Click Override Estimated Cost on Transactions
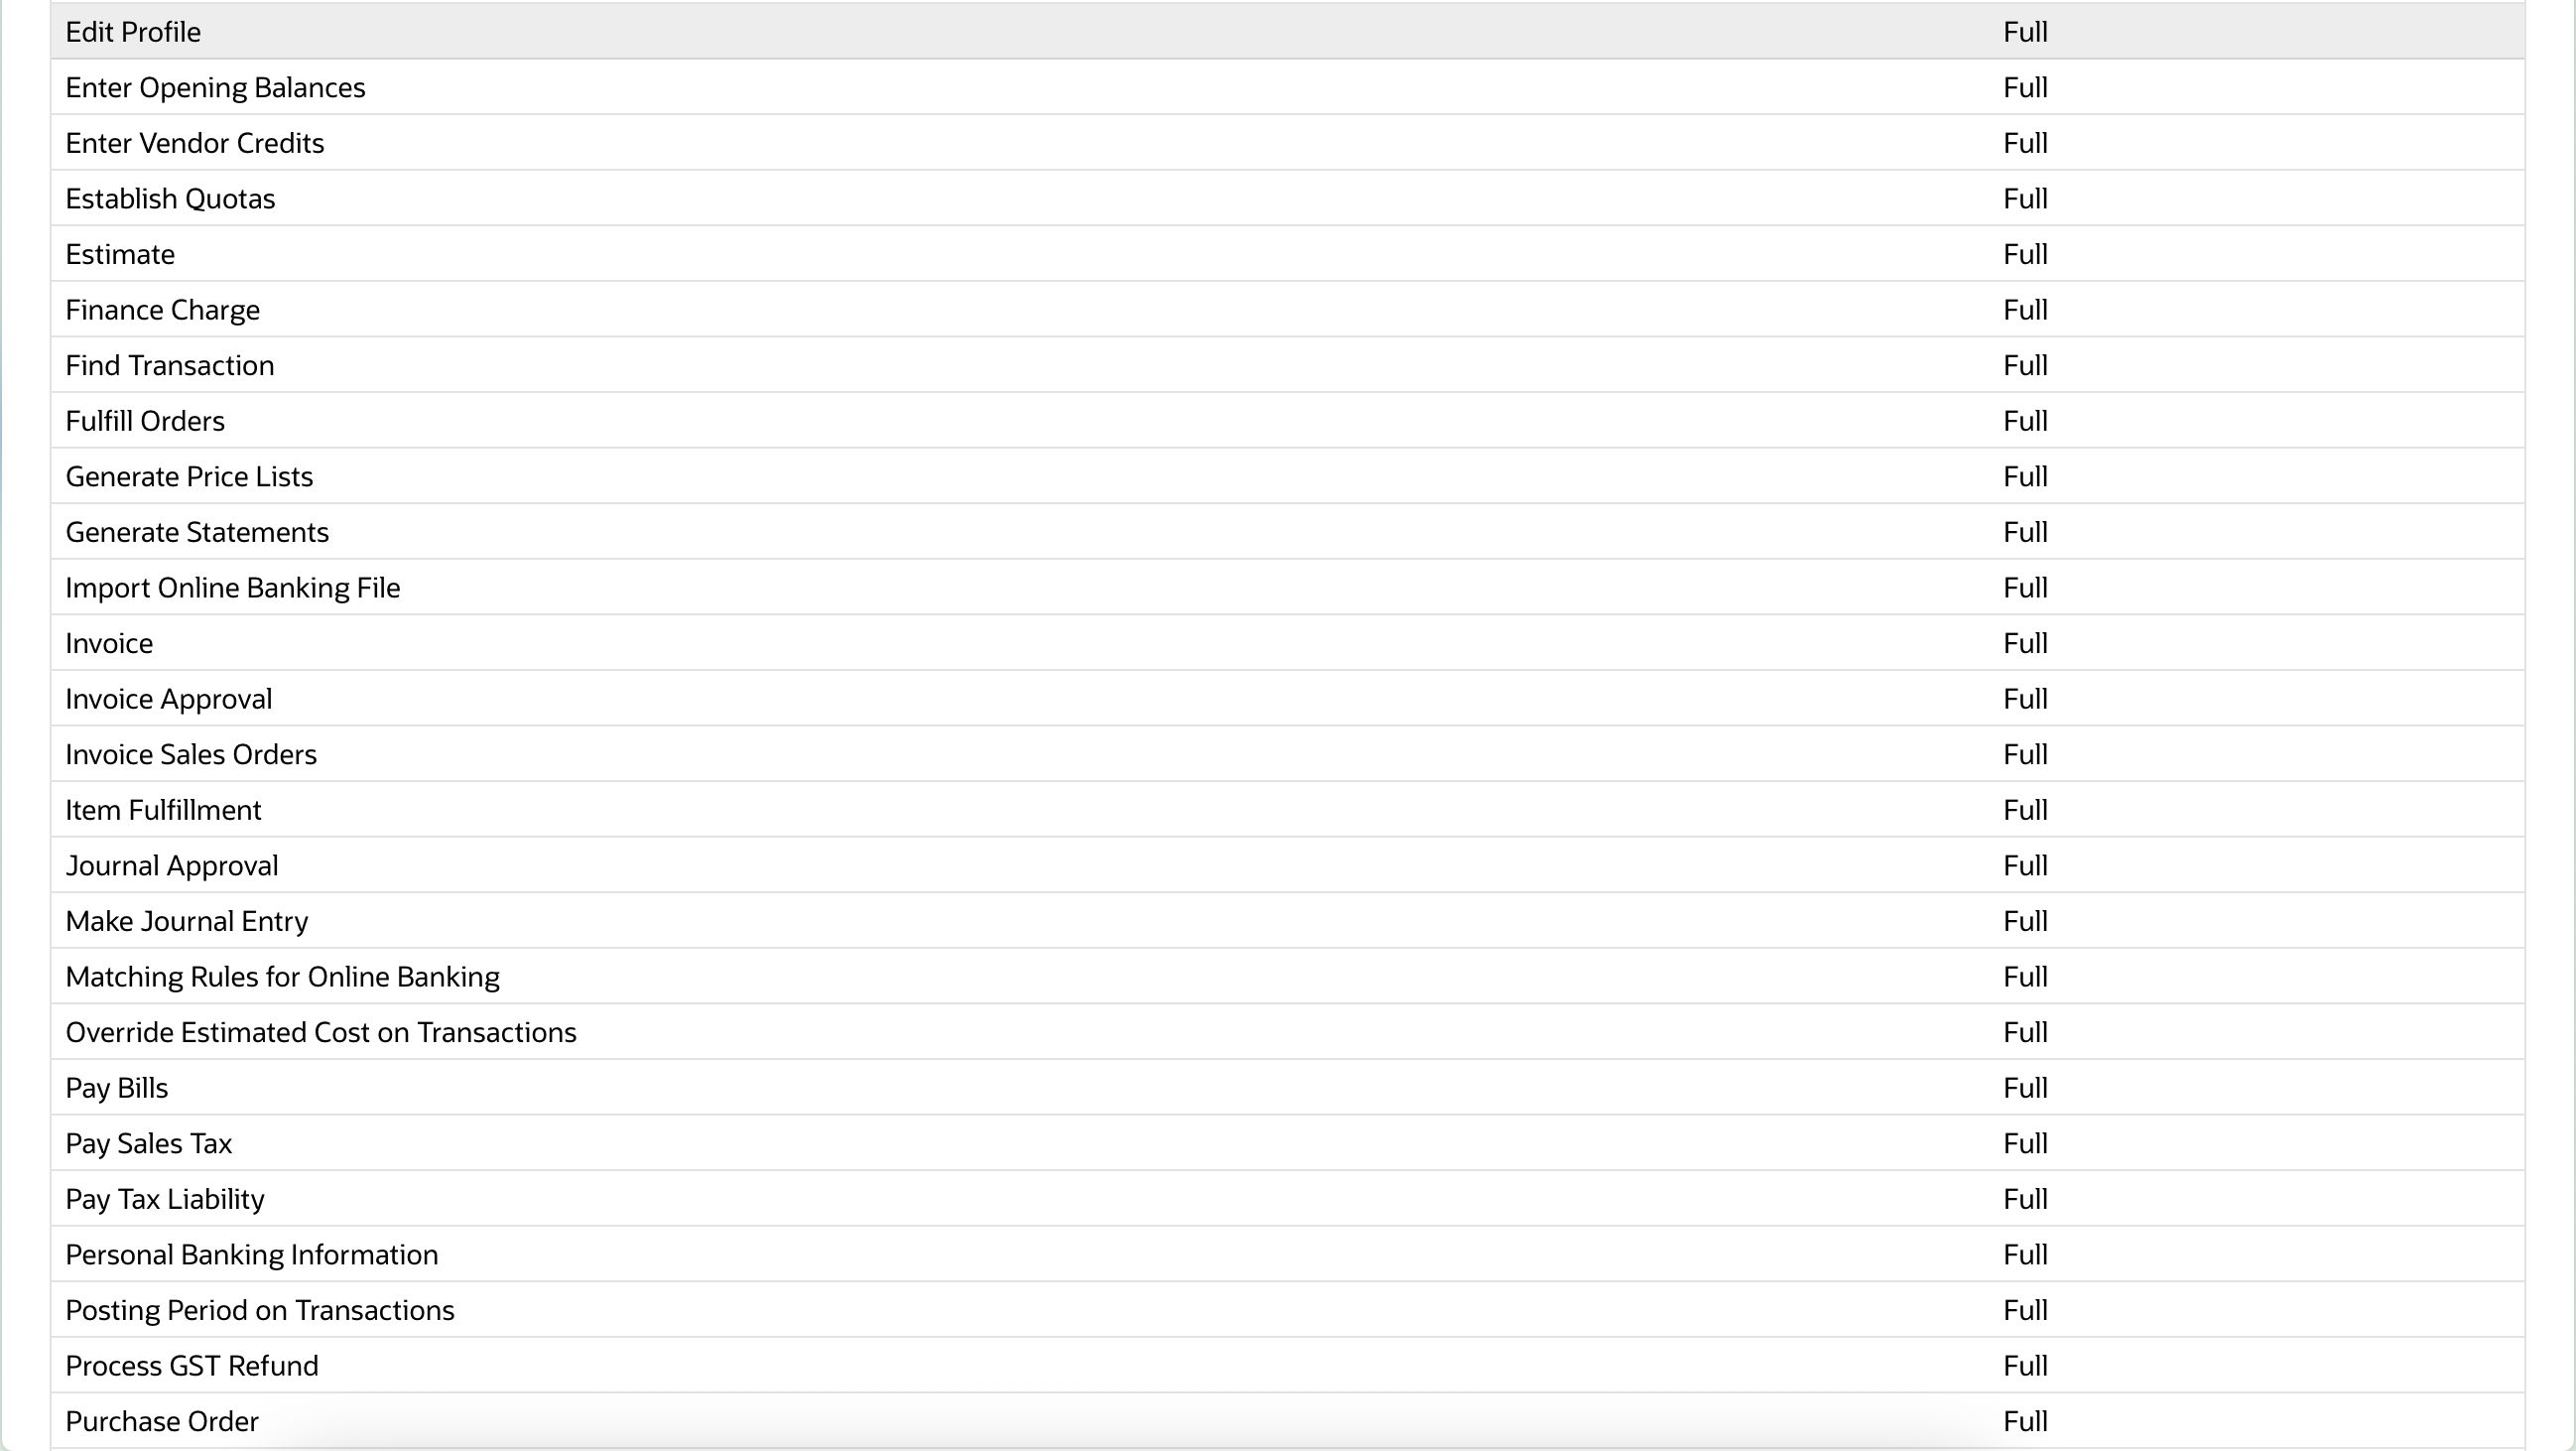 click(x=320, y=1032)
